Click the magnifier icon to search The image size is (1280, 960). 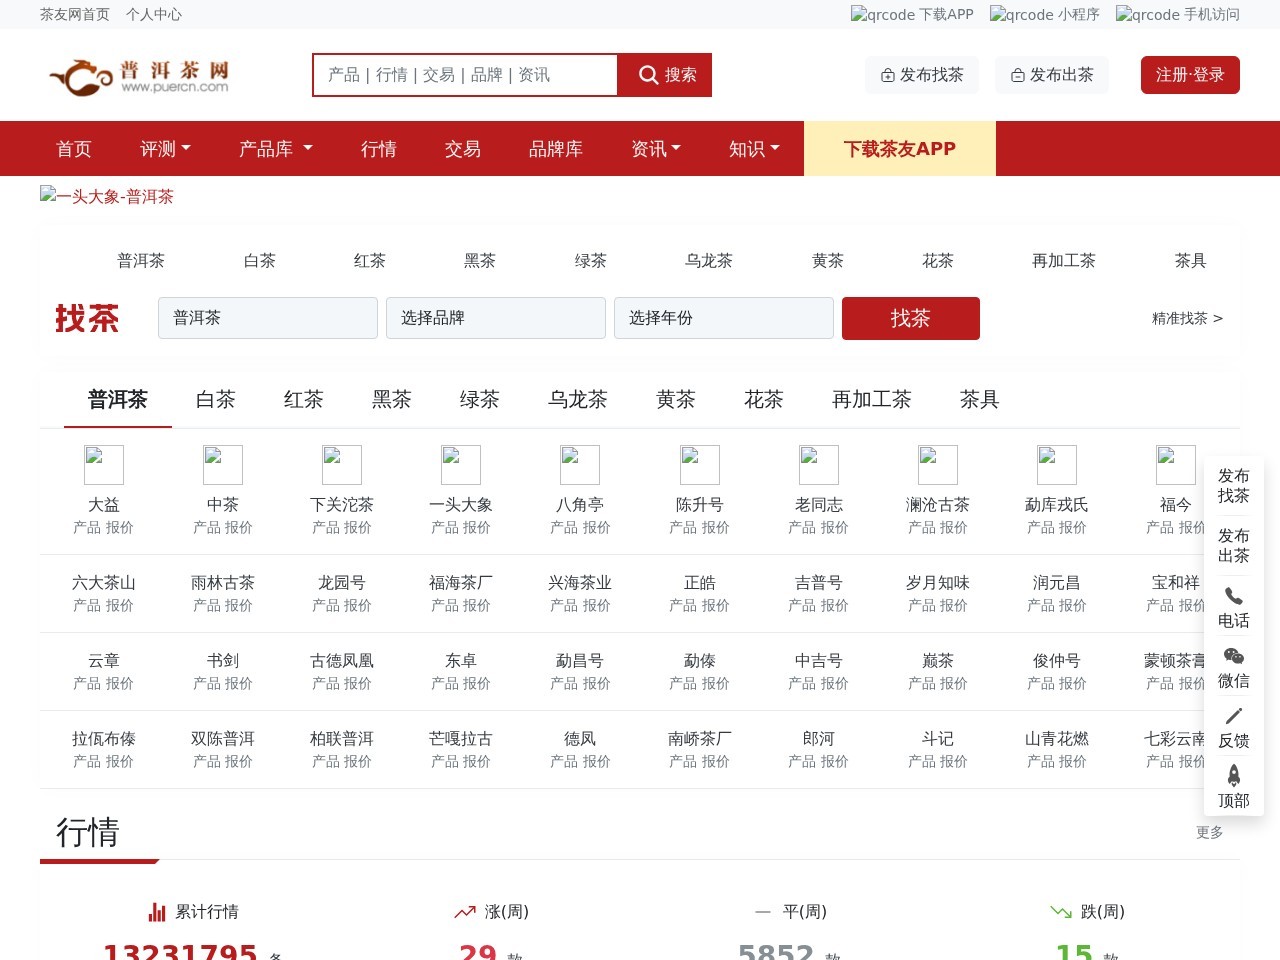tap(649, 75)
